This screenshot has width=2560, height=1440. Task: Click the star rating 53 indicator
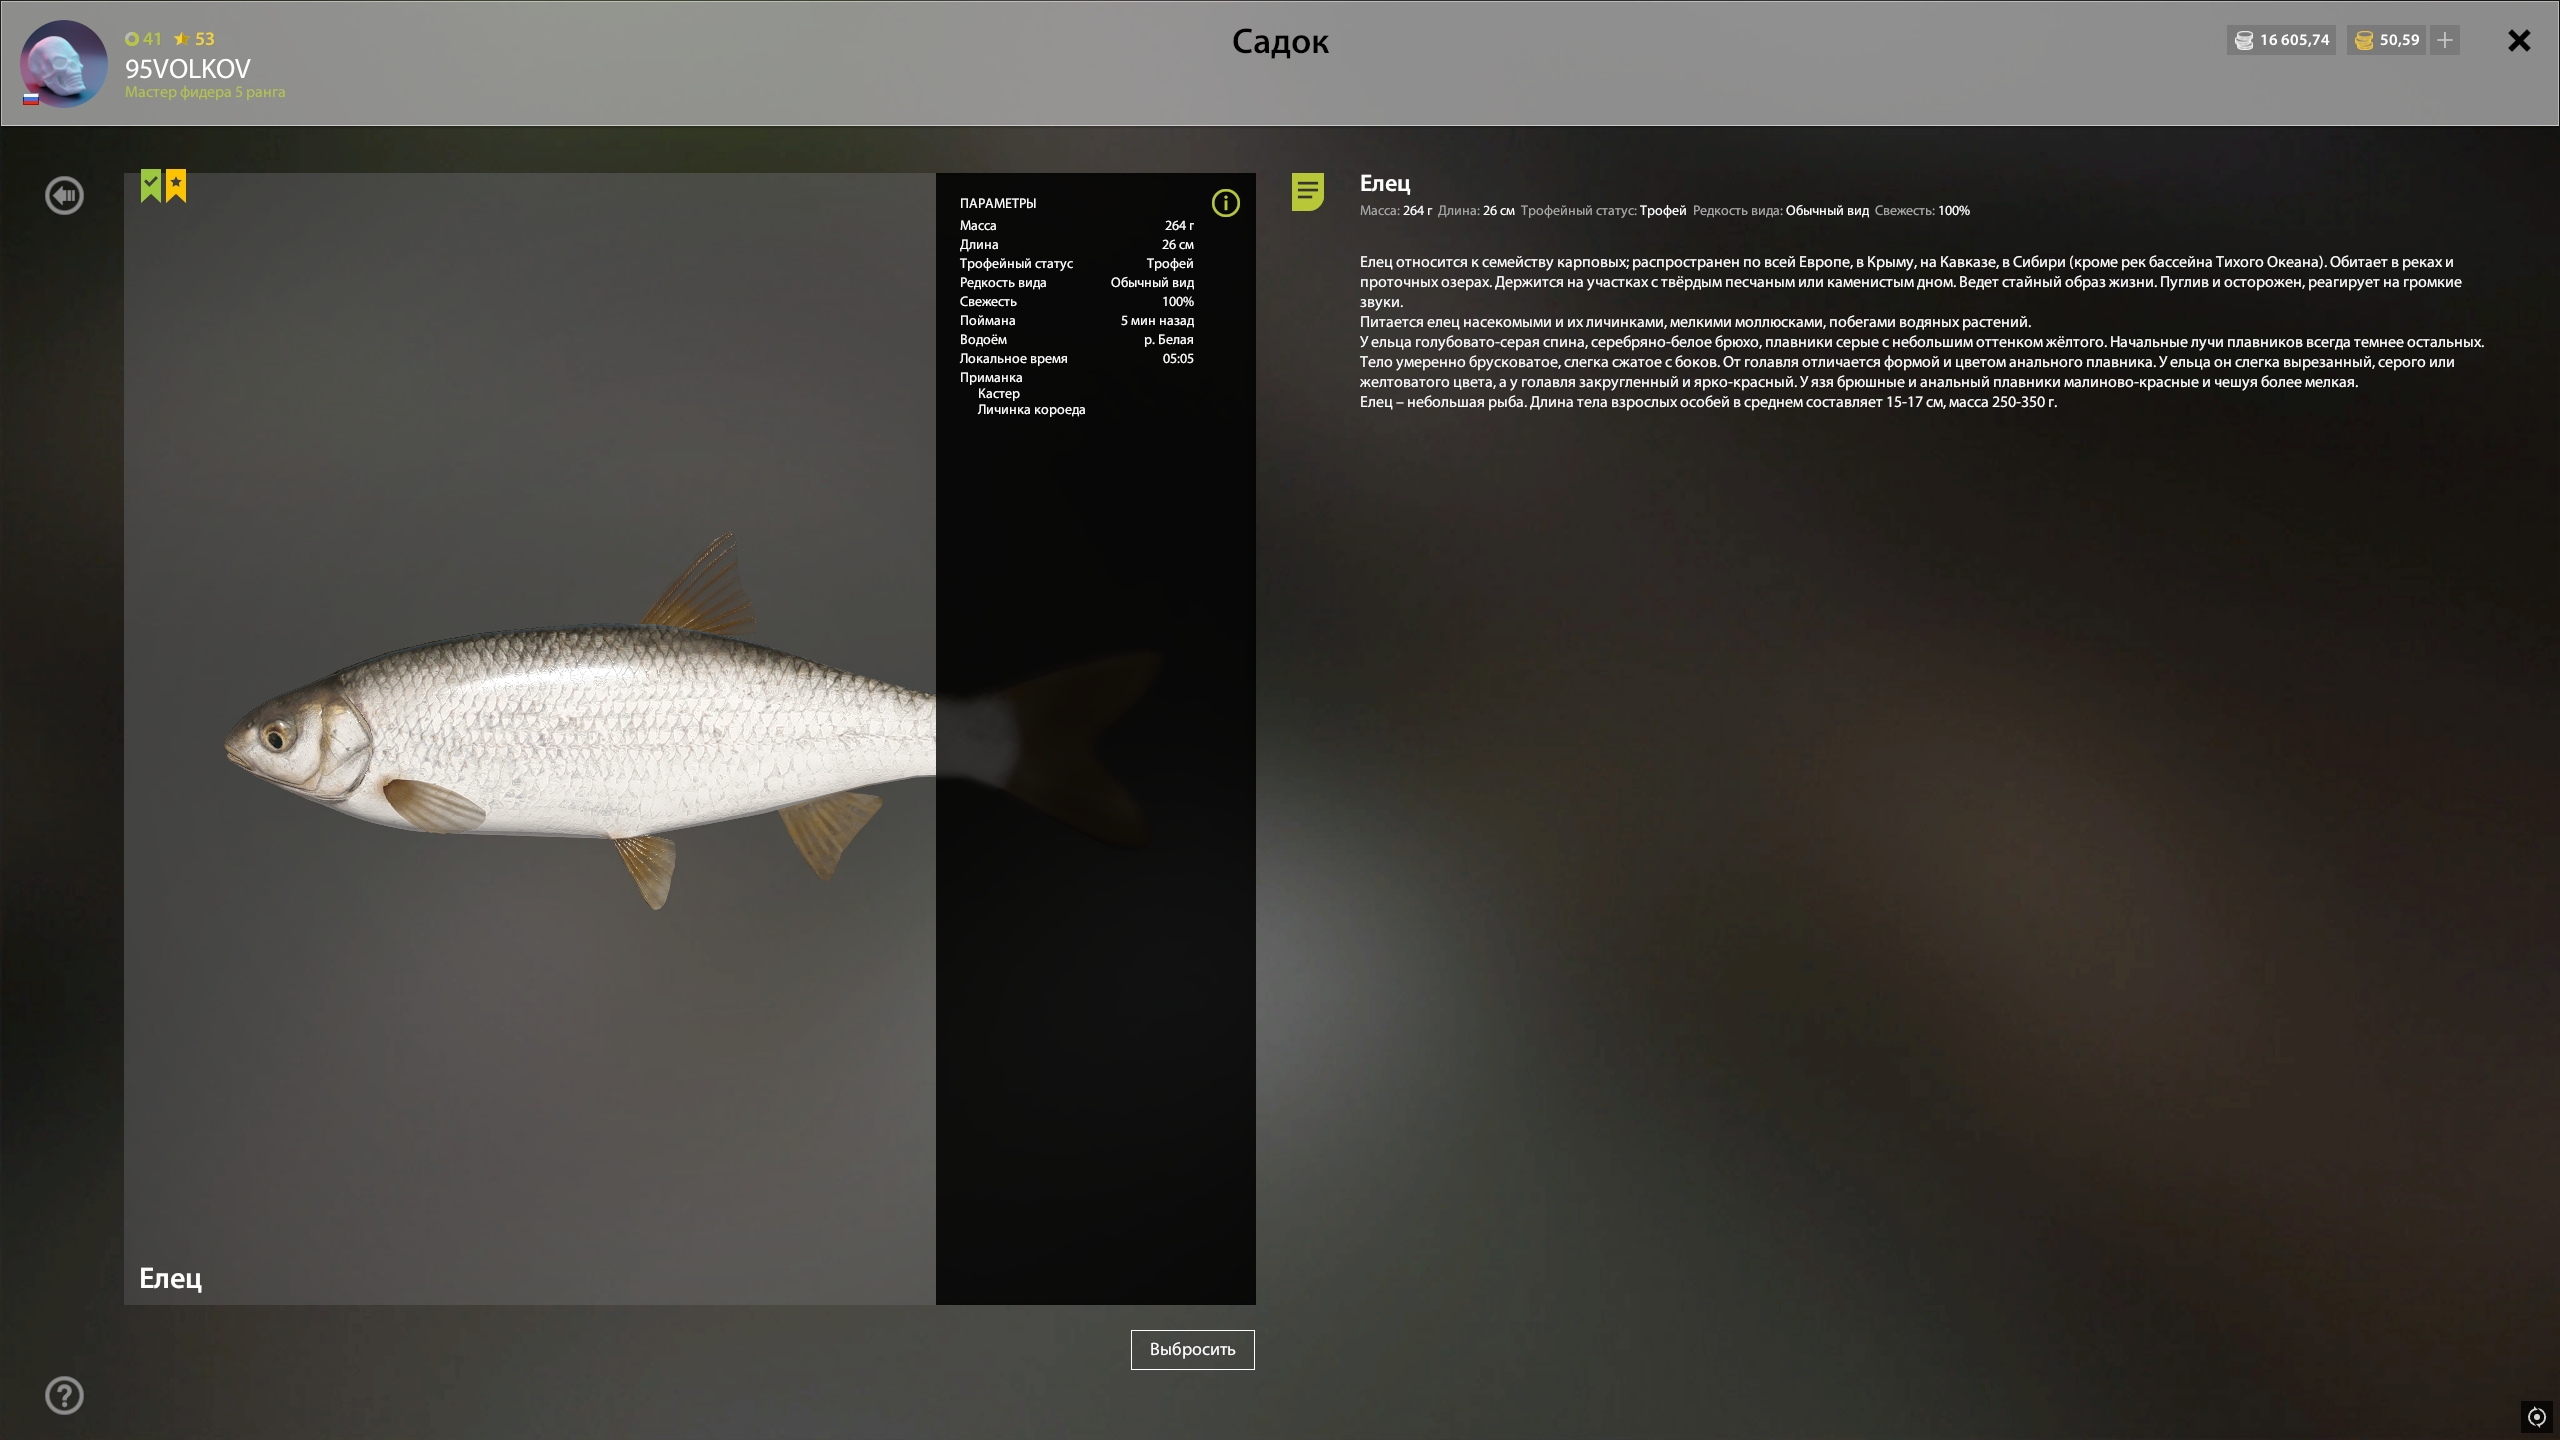click(194, 39)
